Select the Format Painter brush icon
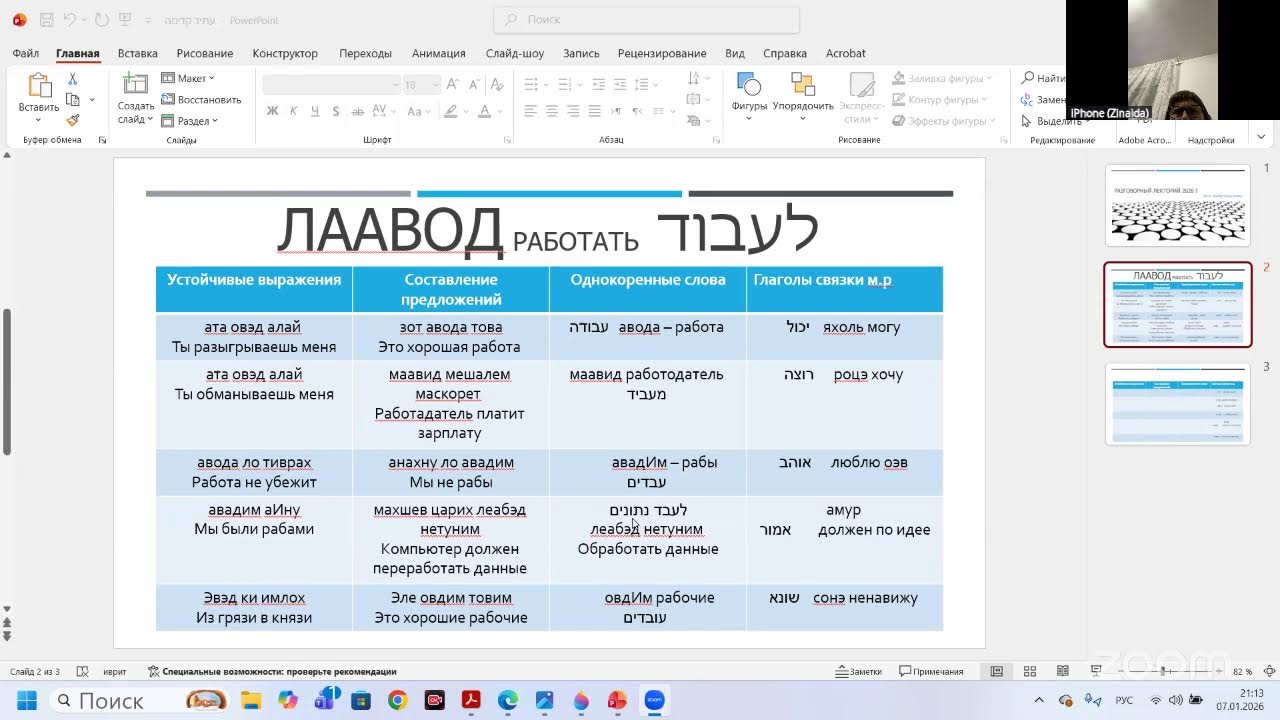Screen dimensions: 1280x720 click(x=72, y=120)
